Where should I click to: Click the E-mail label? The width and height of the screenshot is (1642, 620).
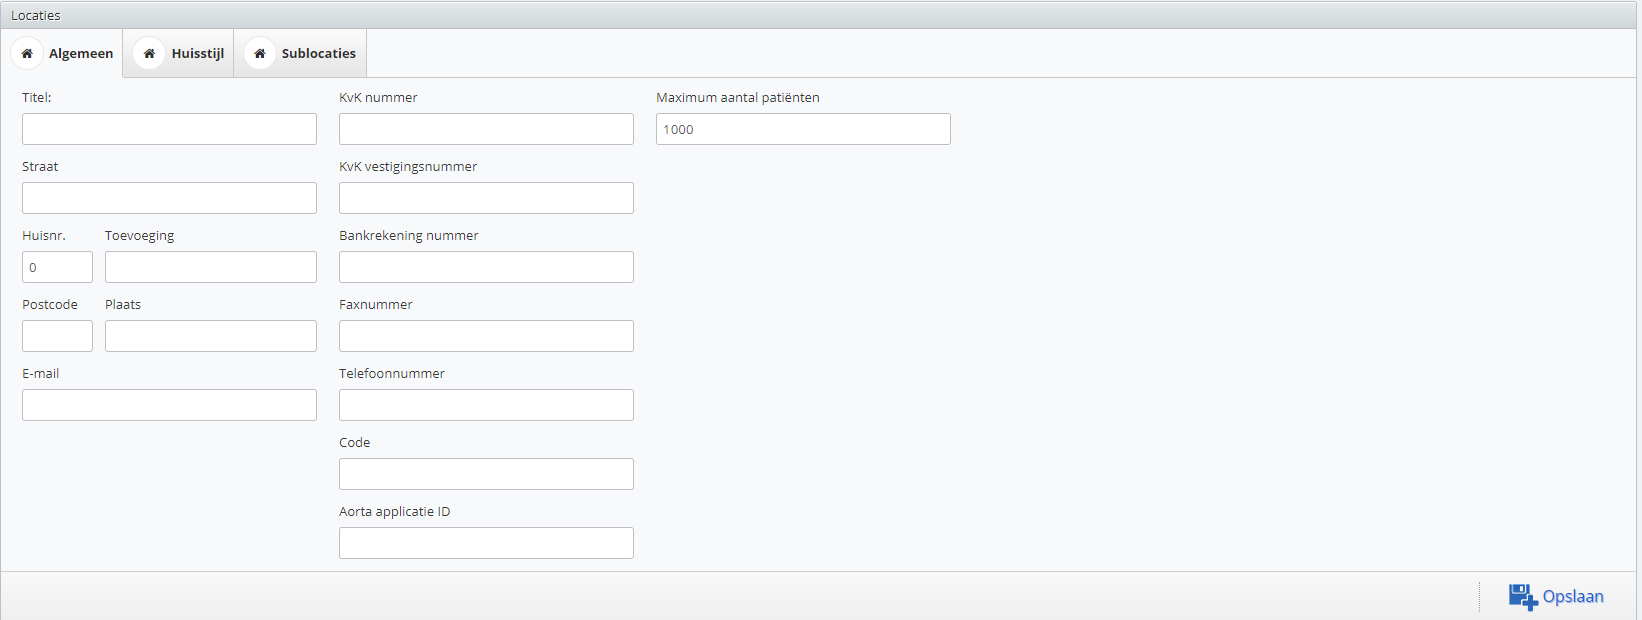click(41, 373)
